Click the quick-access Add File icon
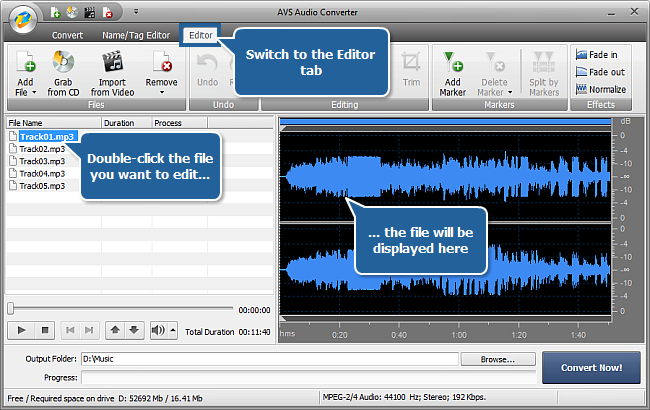This screenshot has width=650, height=410. (56, 13)
